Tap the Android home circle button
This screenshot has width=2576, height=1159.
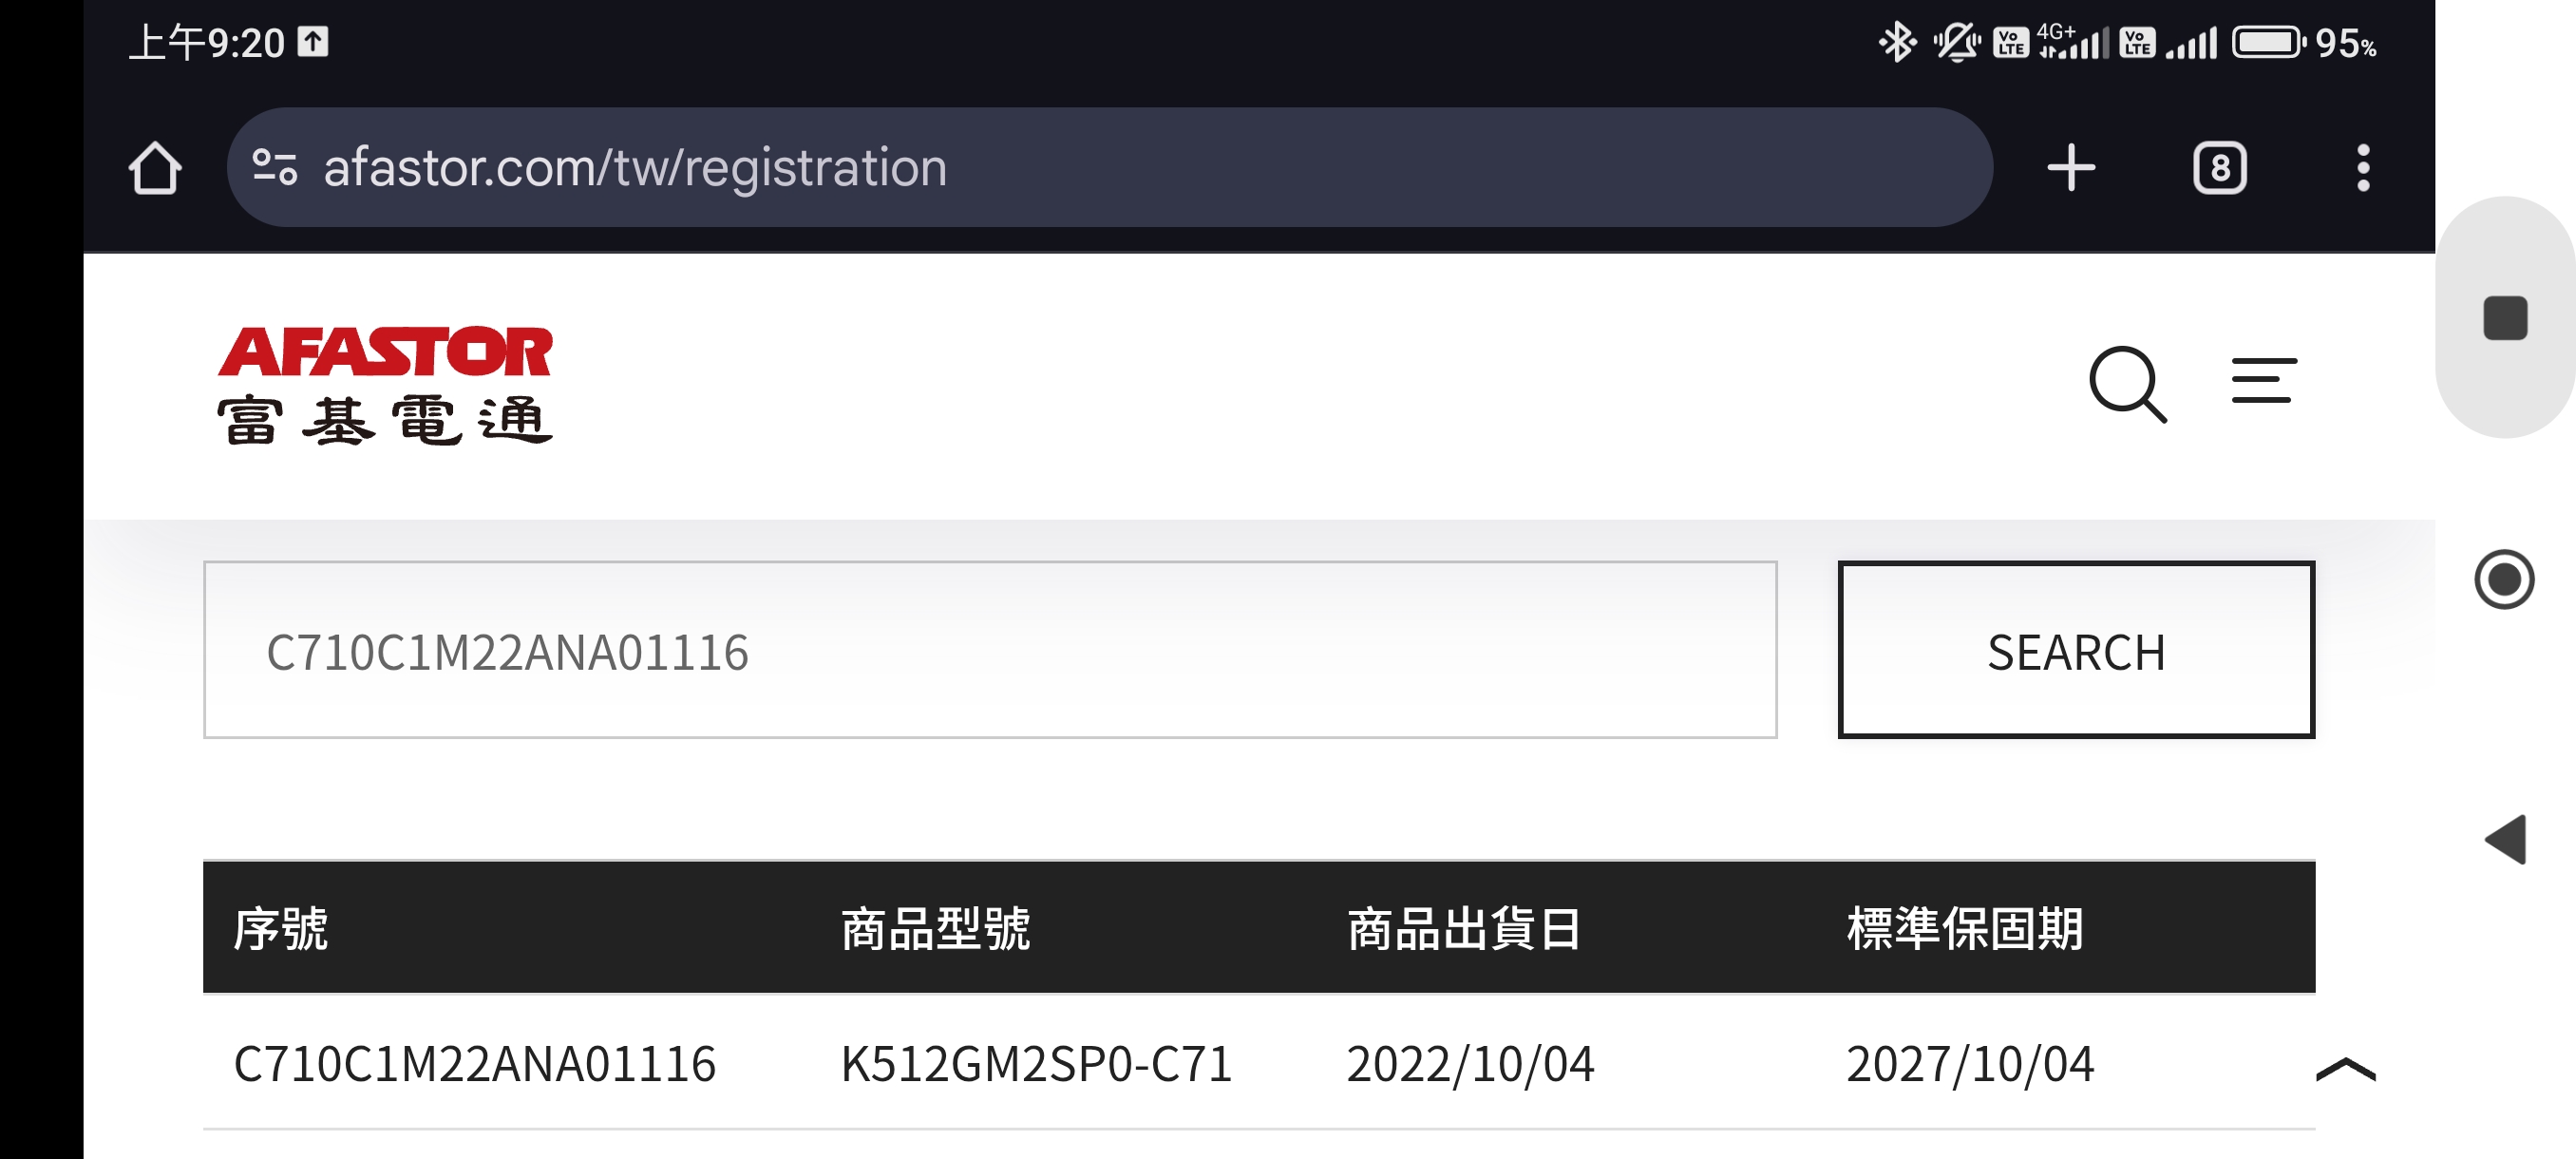coord(2504,579)
